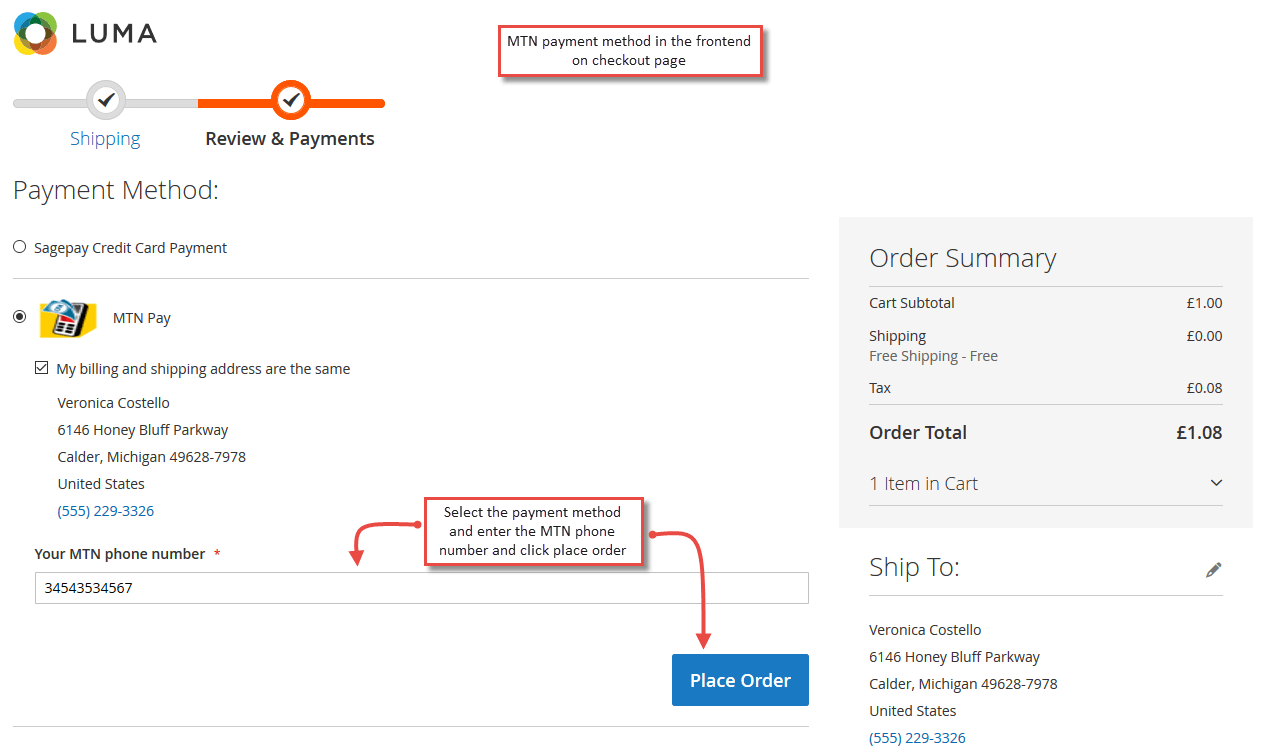Select the Review & Payments step label
1261x747 pixels.
tap(290, 138)
